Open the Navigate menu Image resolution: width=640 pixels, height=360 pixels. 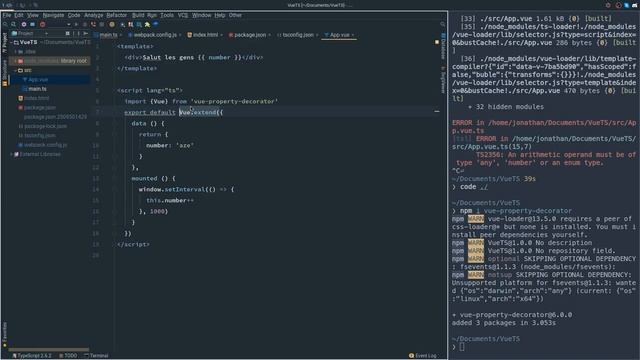point(53,15)
